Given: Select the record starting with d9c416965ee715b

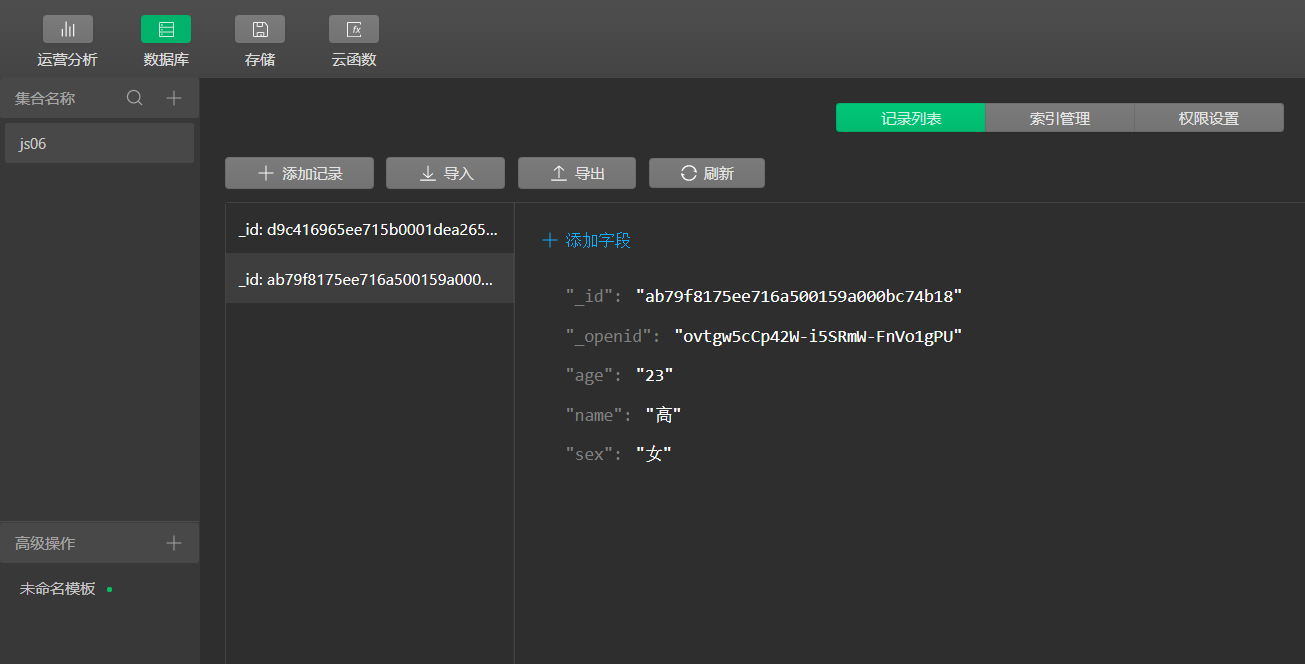Looking at the screenshot, I should pos(370,229).
